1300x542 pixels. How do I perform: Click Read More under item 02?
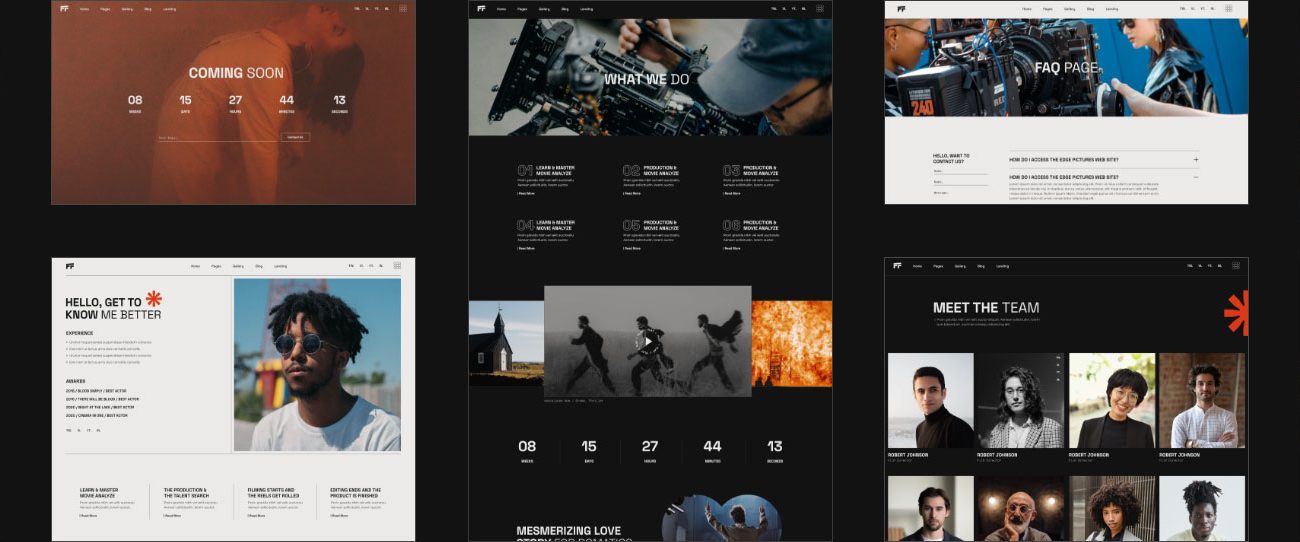click(632, 193)
